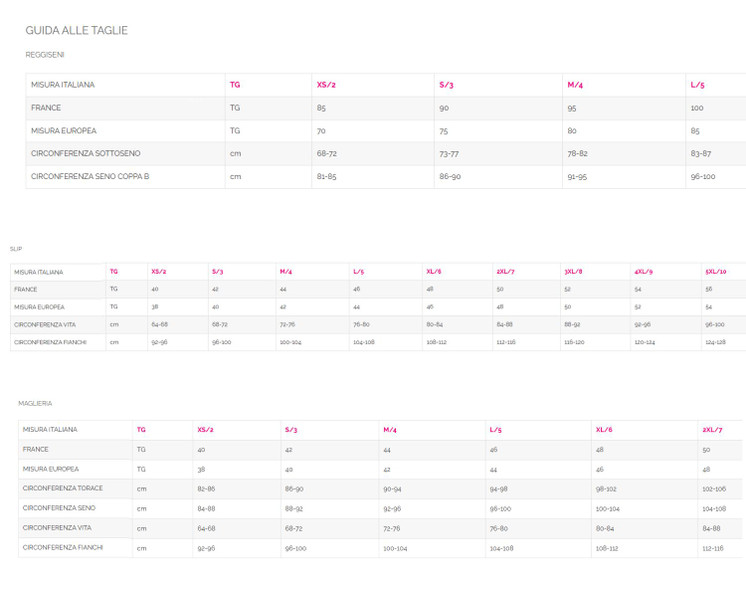This screenshot has width=746, height=597.
Task: Click '2XL/7' column header in Slip table
Action: (x=505, y=272)
